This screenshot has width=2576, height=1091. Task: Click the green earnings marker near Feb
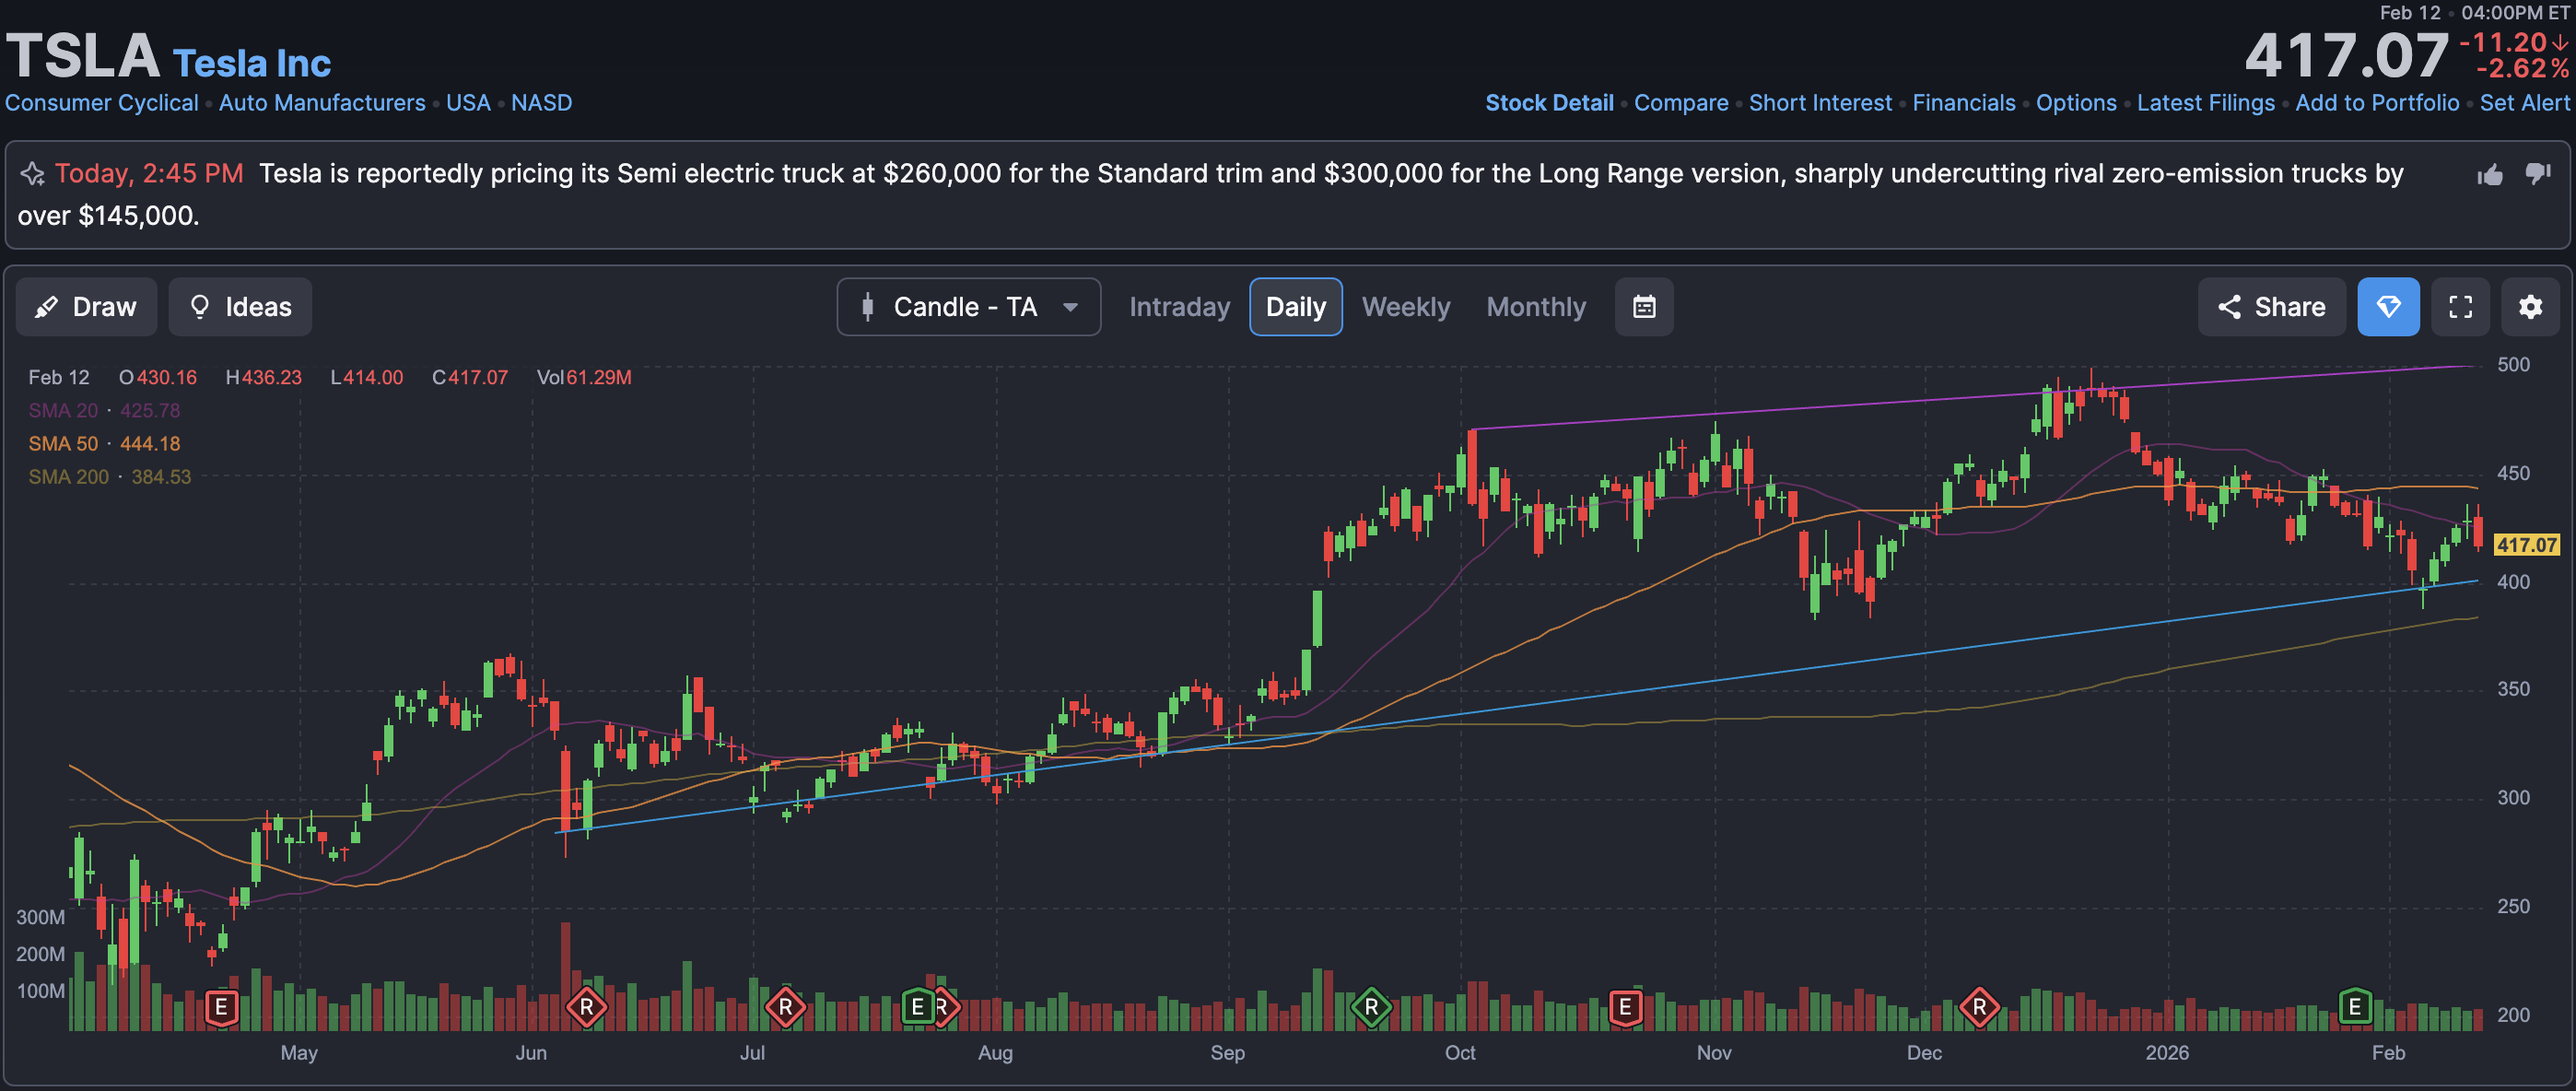click(x=2354, y=1006)
